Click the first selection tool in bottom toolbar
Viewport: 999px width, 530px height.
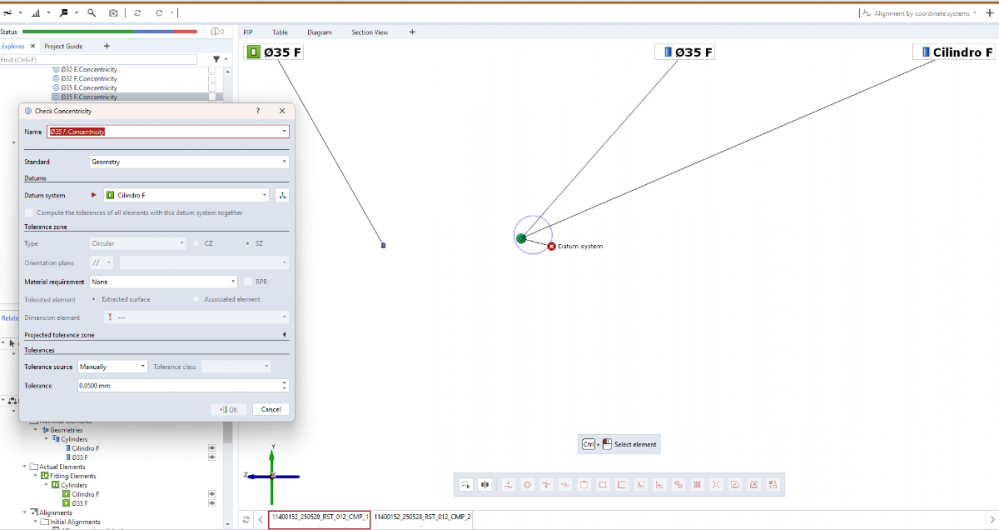[465, 485]
